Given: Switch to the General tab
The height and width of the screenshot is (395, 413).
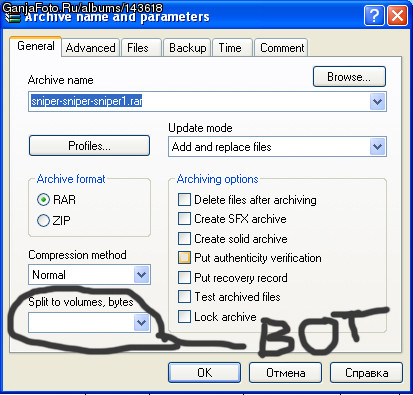Looking at the screenshot, I should pyautogui.click(x=36, y=46).
